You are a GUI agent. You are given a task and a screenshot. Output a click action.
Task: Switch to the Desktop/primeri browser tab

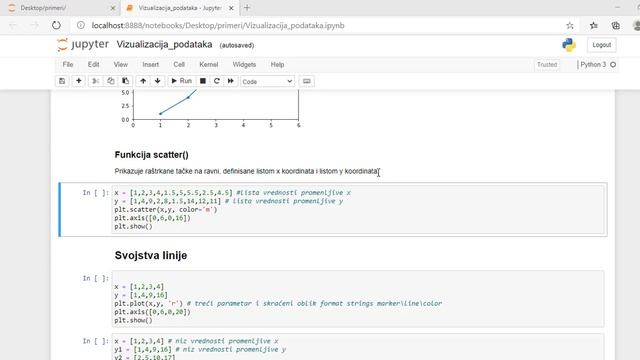click(61, 8)
